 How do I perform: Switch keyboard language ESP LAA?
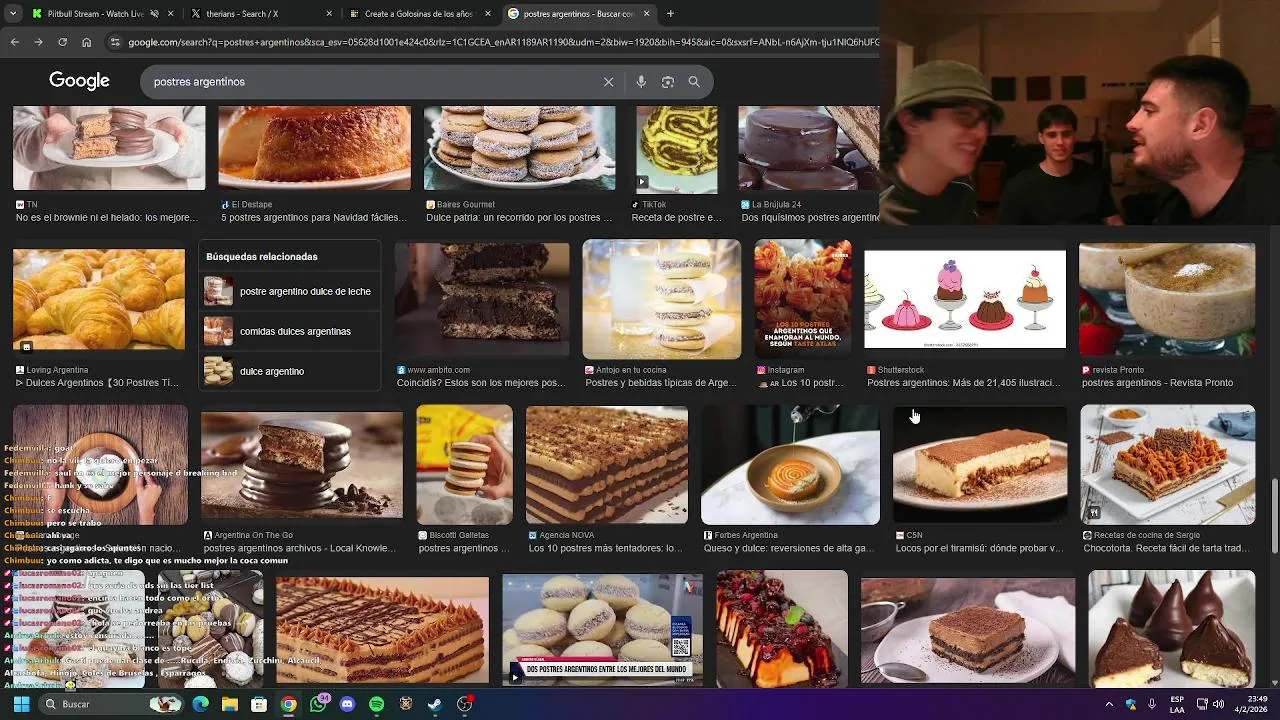point(1177,704)
